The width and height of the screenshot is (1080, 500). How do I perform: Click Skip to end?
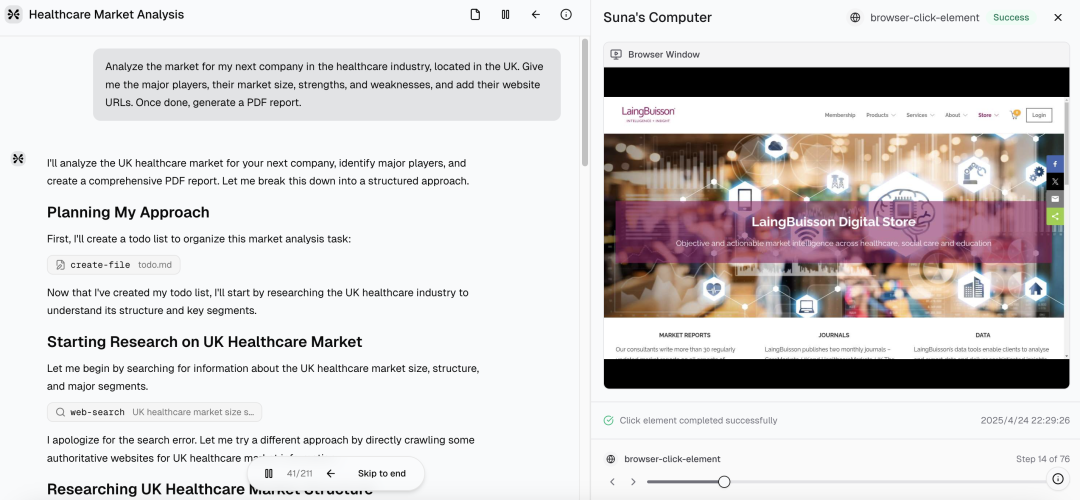pyautogui.click(x=382, y=474)
